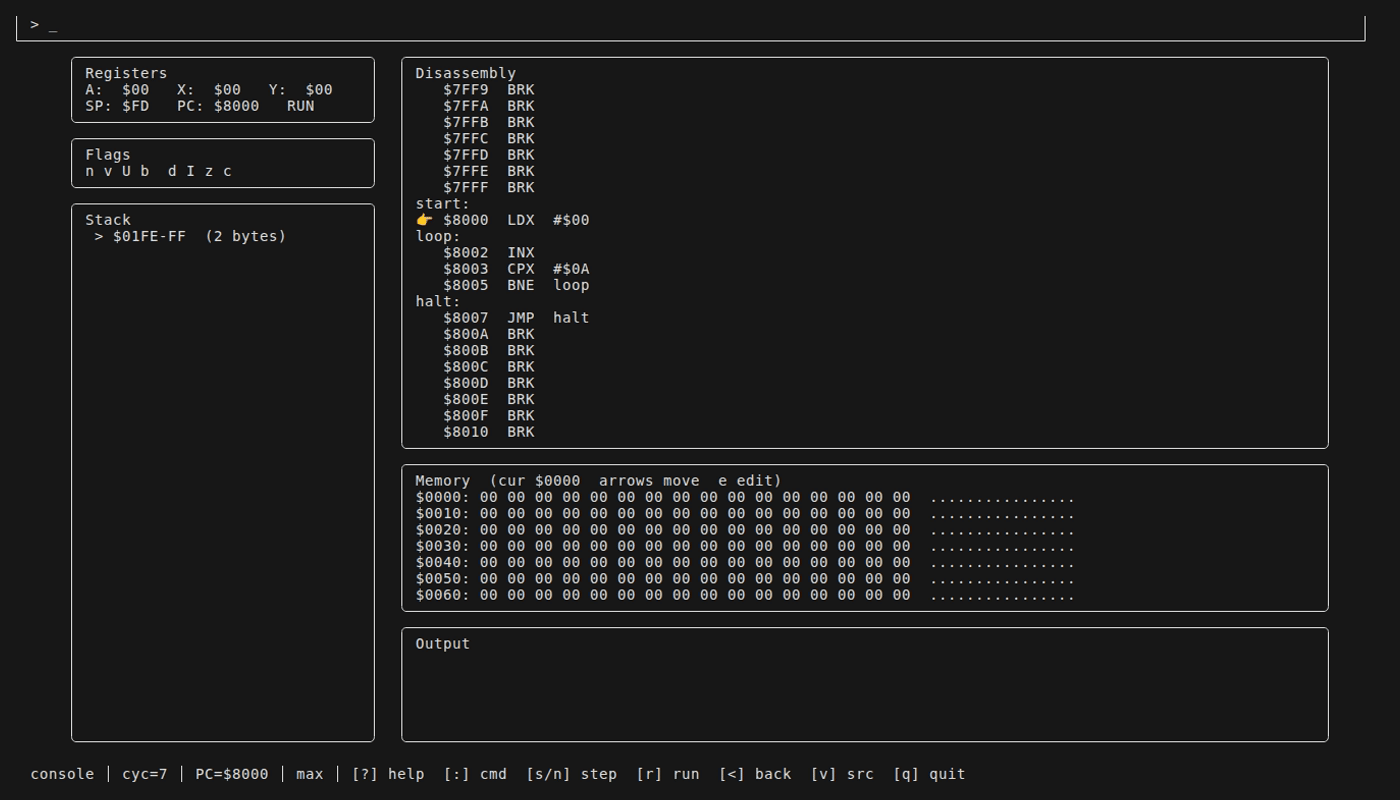Select the $7FFF BRK line
Viewport: 1400px width, 800px height.
coord(489,187)
